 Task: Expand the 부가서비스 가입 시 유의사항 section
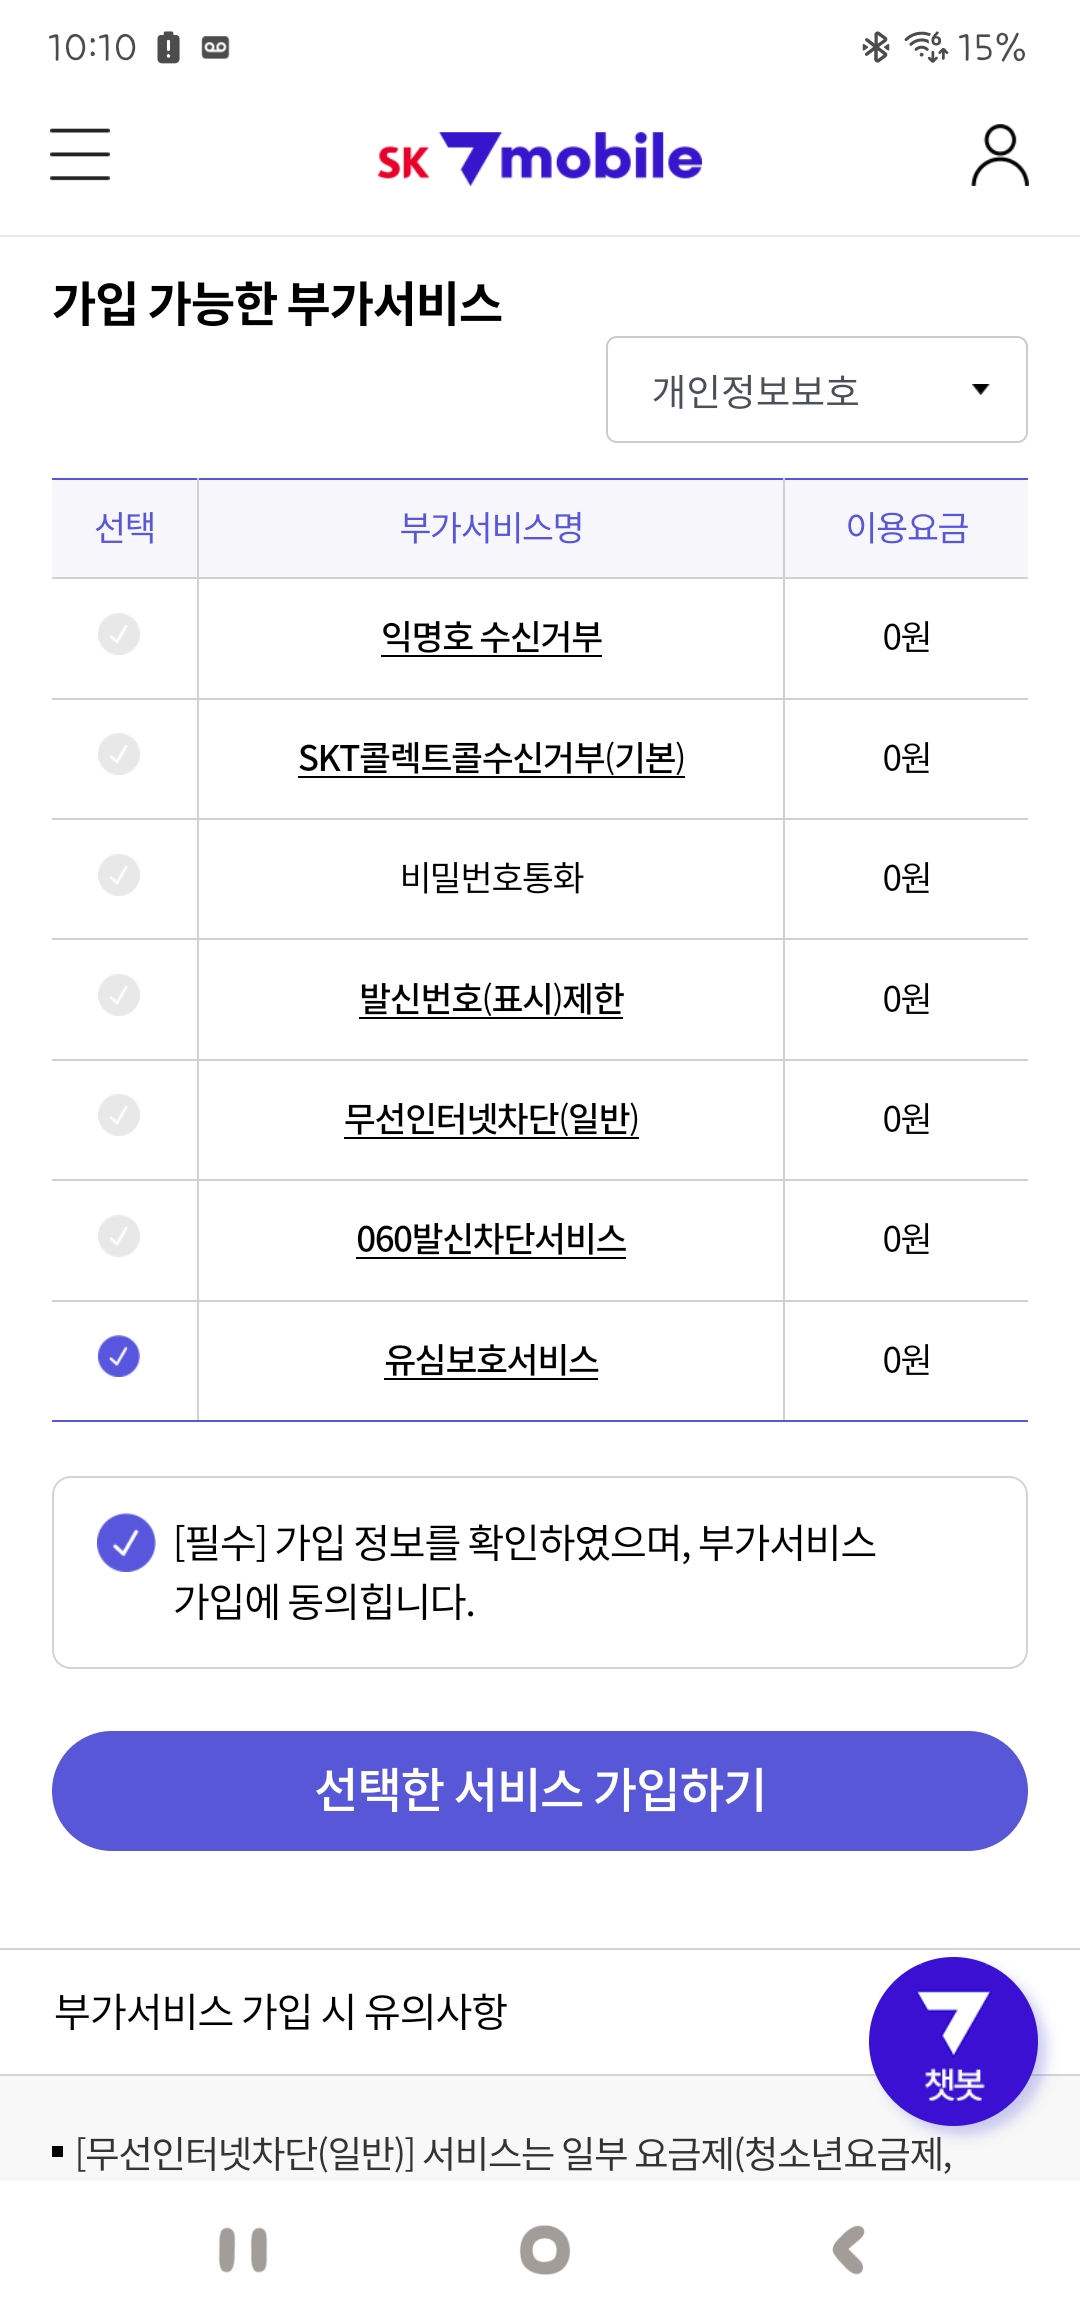[281, 2011]
